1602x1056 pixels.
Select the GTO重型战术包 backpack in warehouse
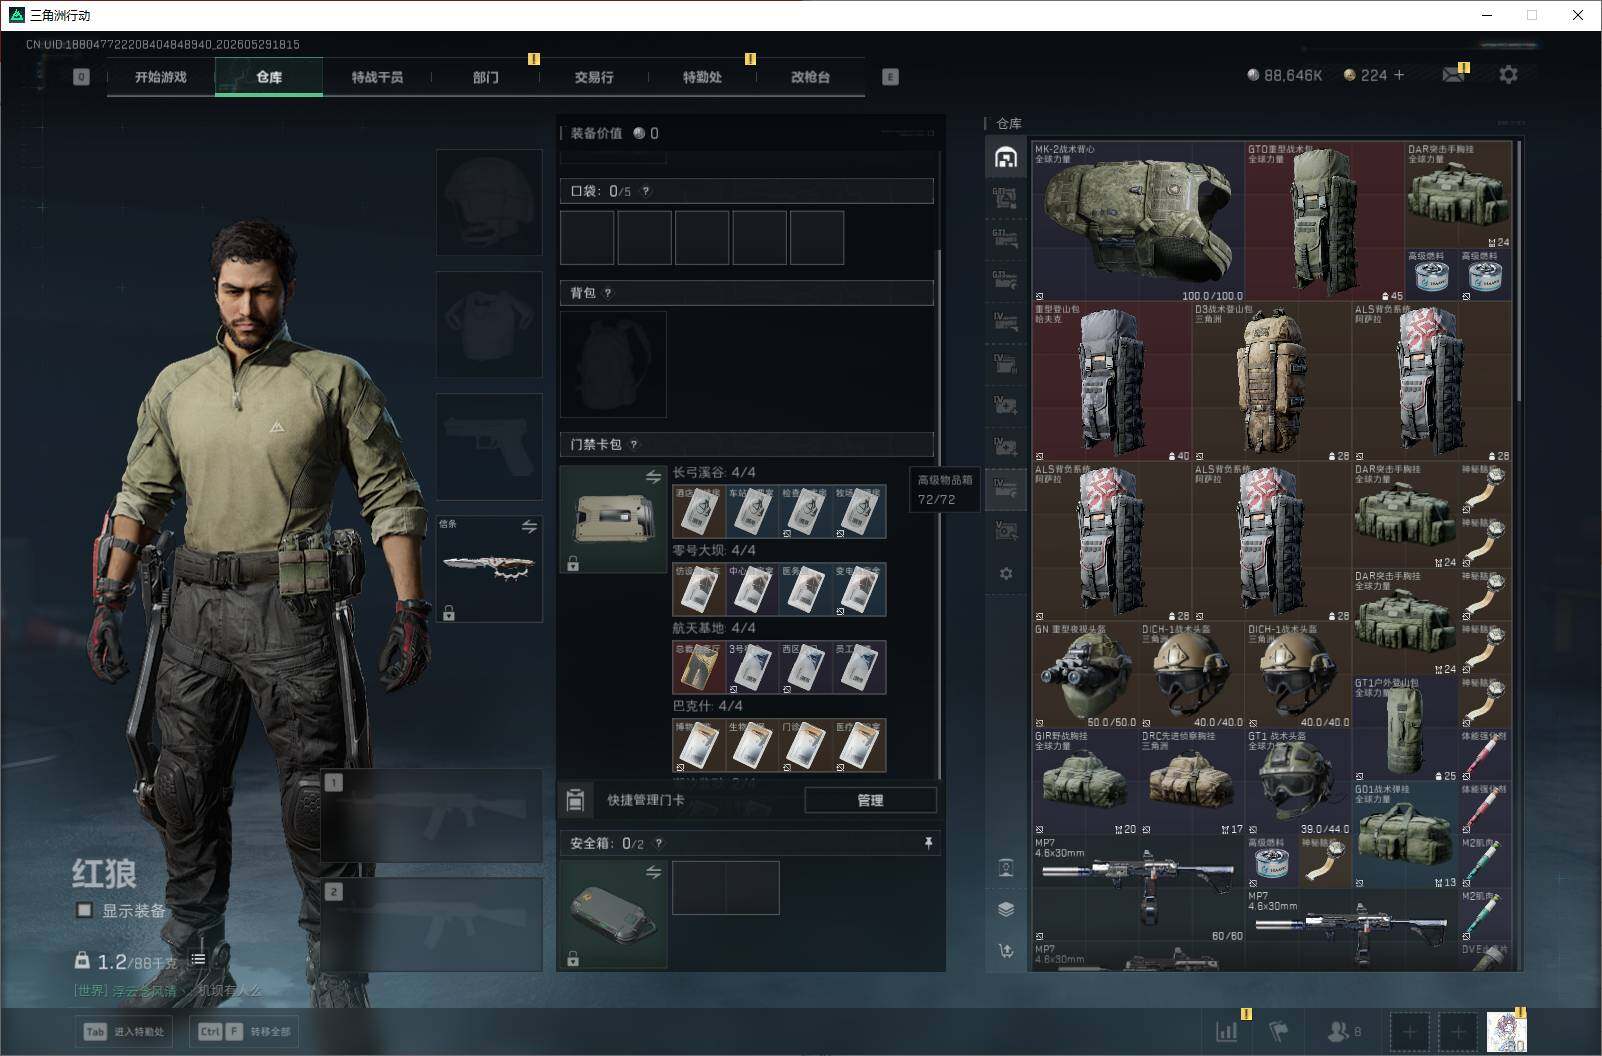[x=1325, y=221]
